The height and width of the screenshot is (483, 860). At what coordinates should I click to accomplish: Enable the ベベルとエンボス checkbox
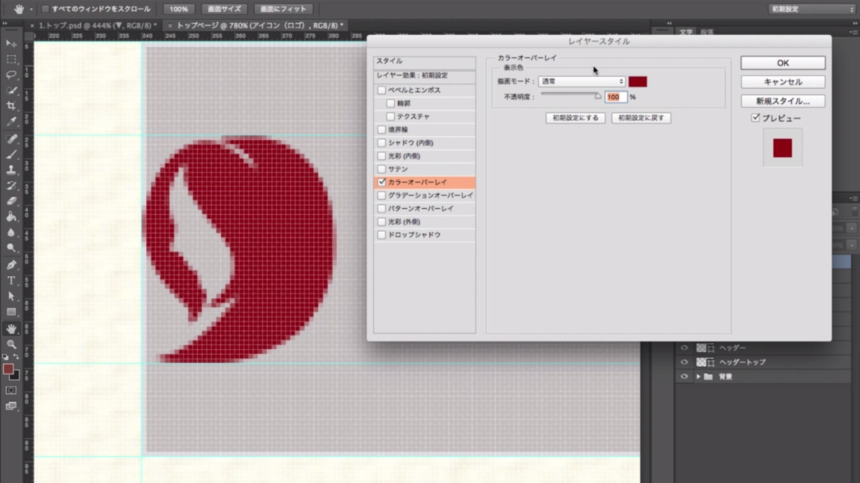382,90
